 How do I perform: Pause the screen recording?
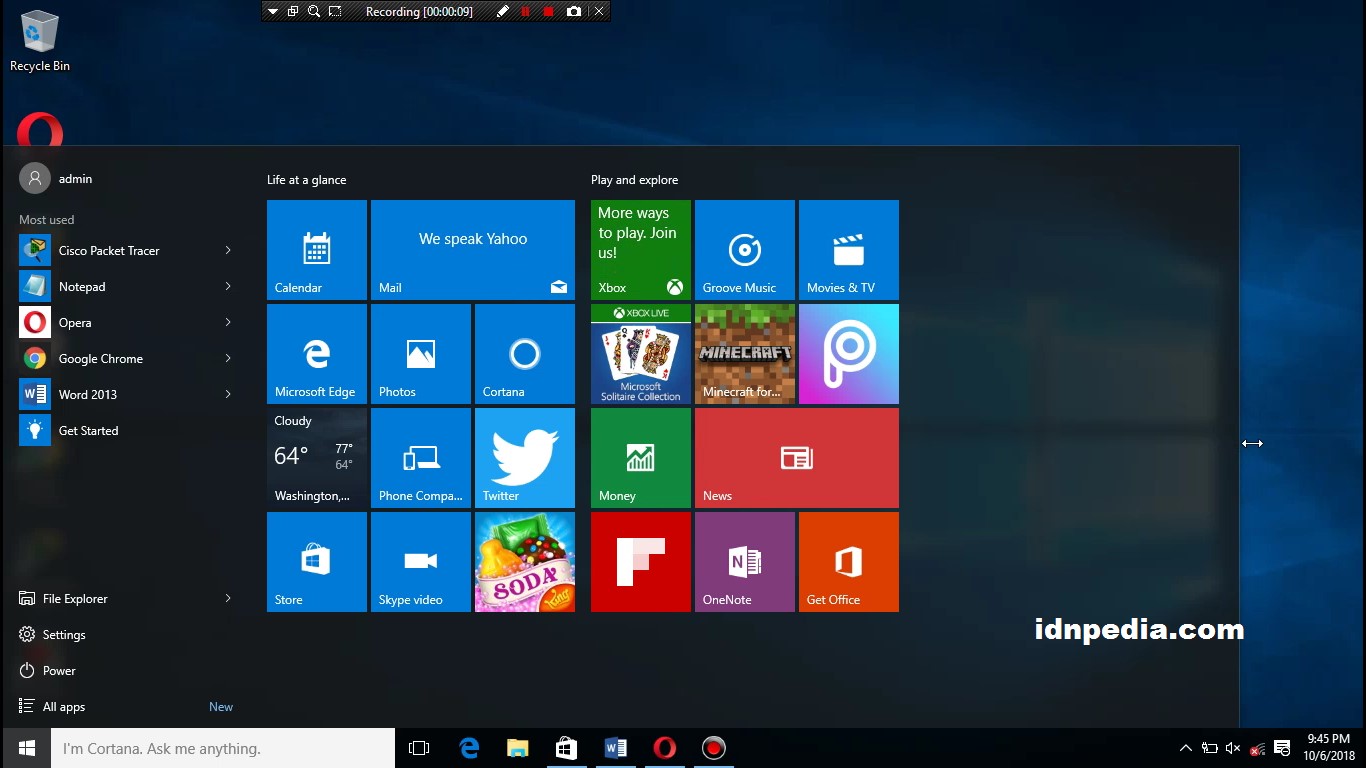[526, 11]
